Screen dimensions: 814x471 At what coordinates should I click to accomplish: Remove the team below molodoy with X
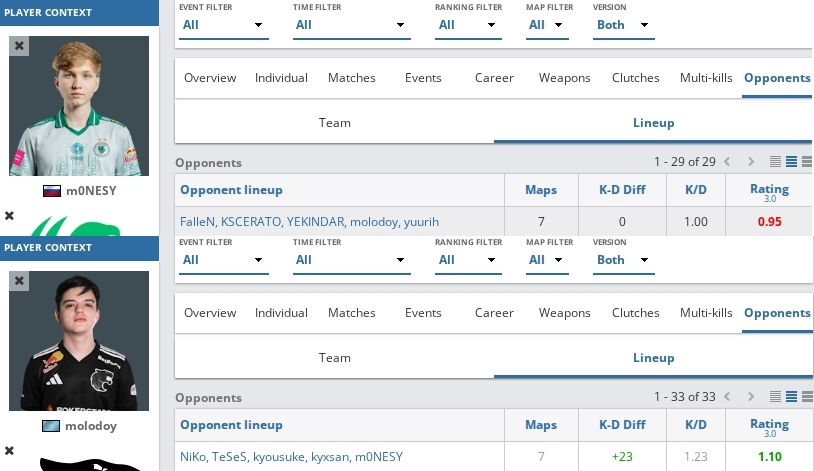(9, 450)
